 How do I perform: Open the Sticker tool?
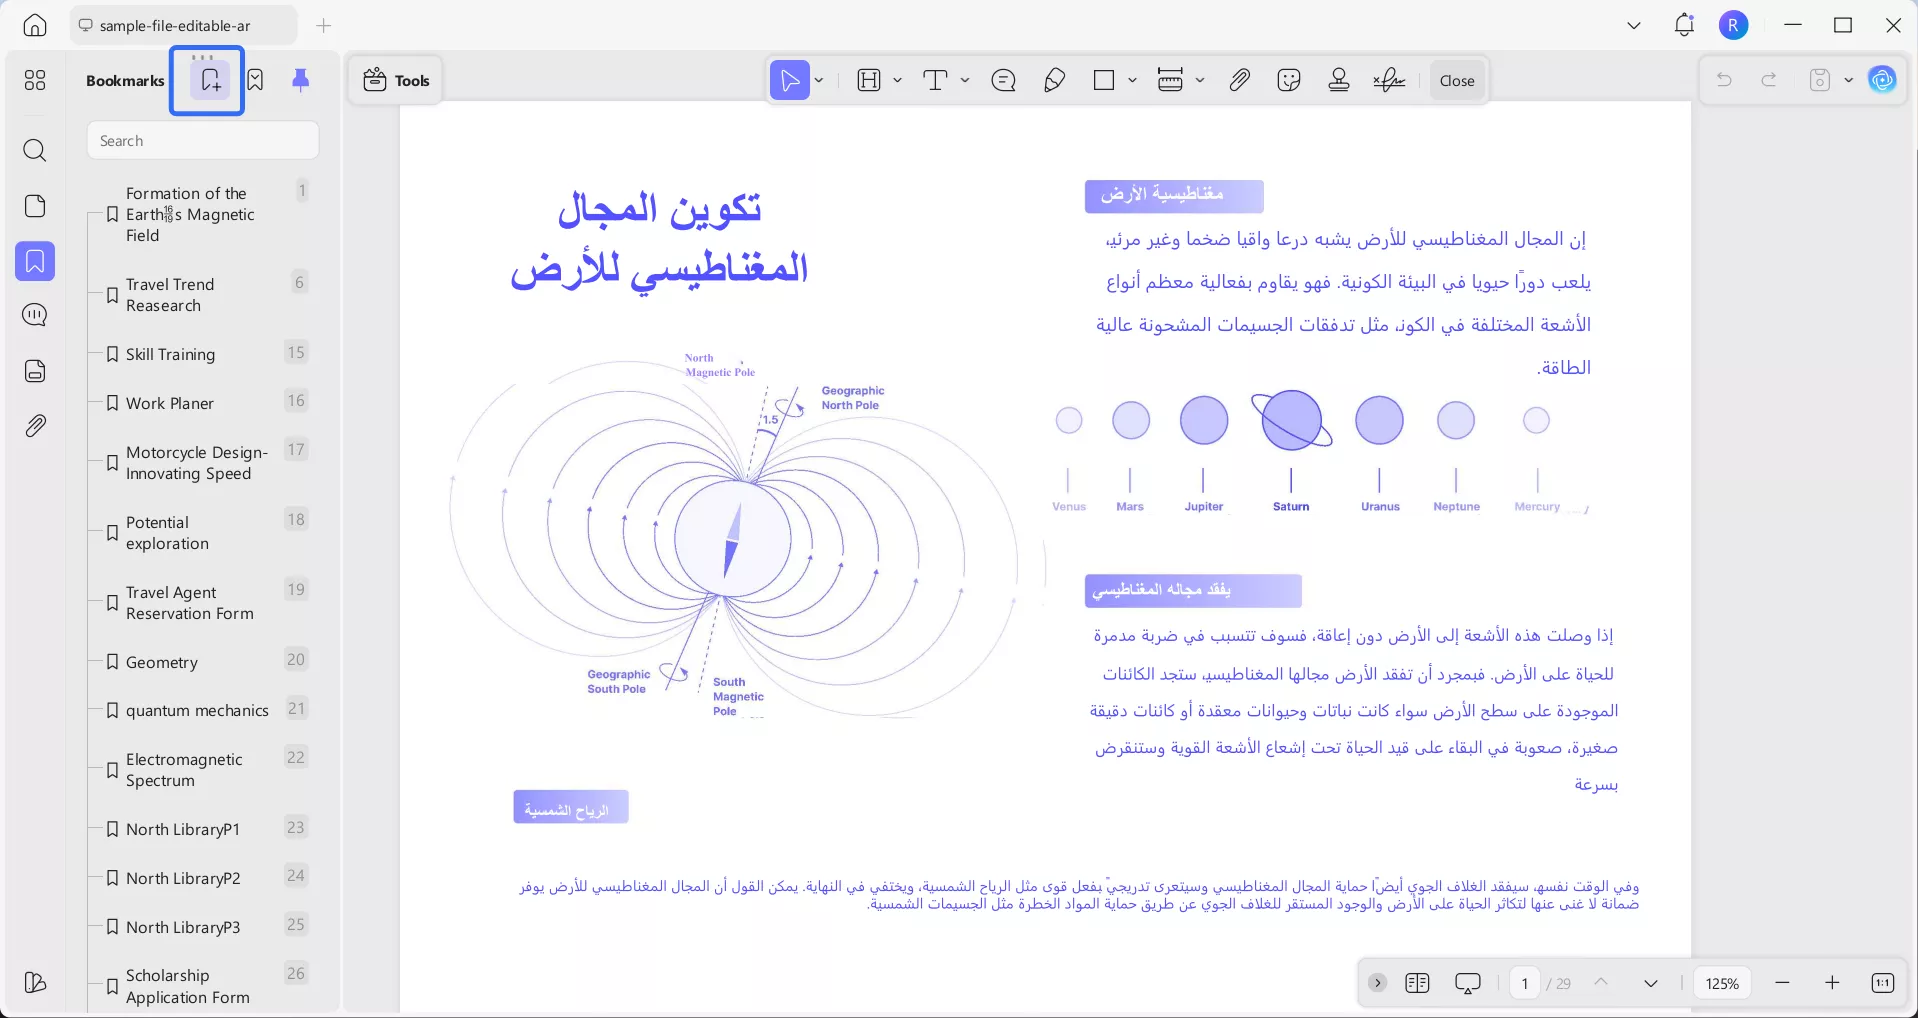[x=1288, y=80]
